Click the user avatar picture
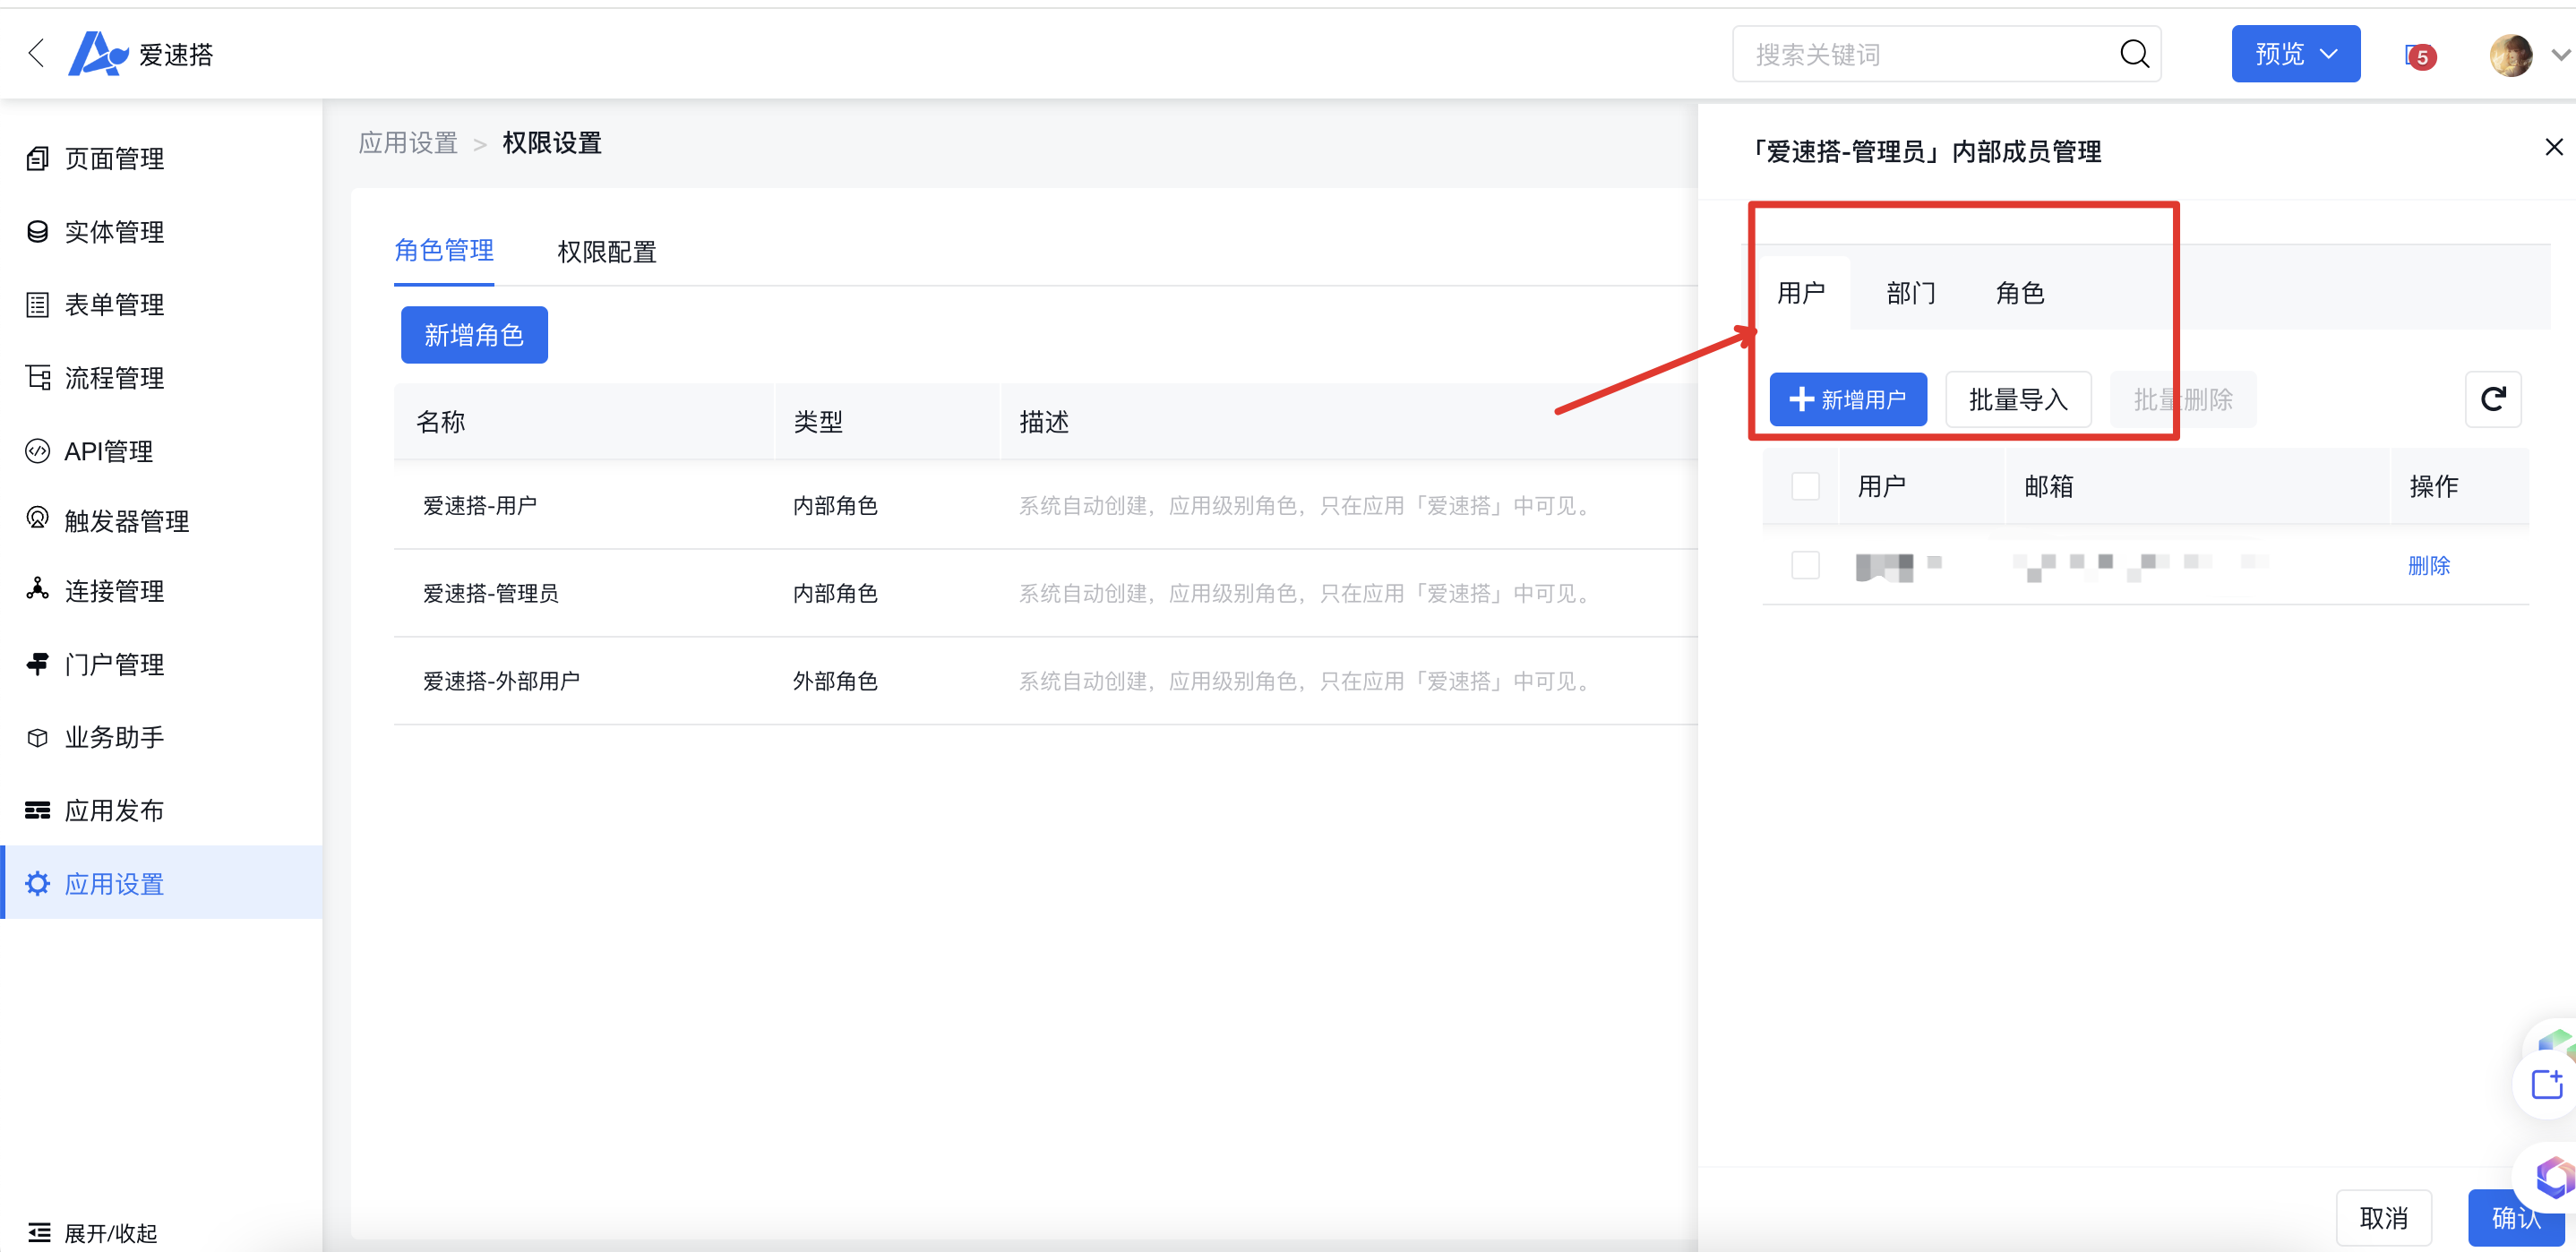The image size is (2576, 1252). (x=2510, y=55)
